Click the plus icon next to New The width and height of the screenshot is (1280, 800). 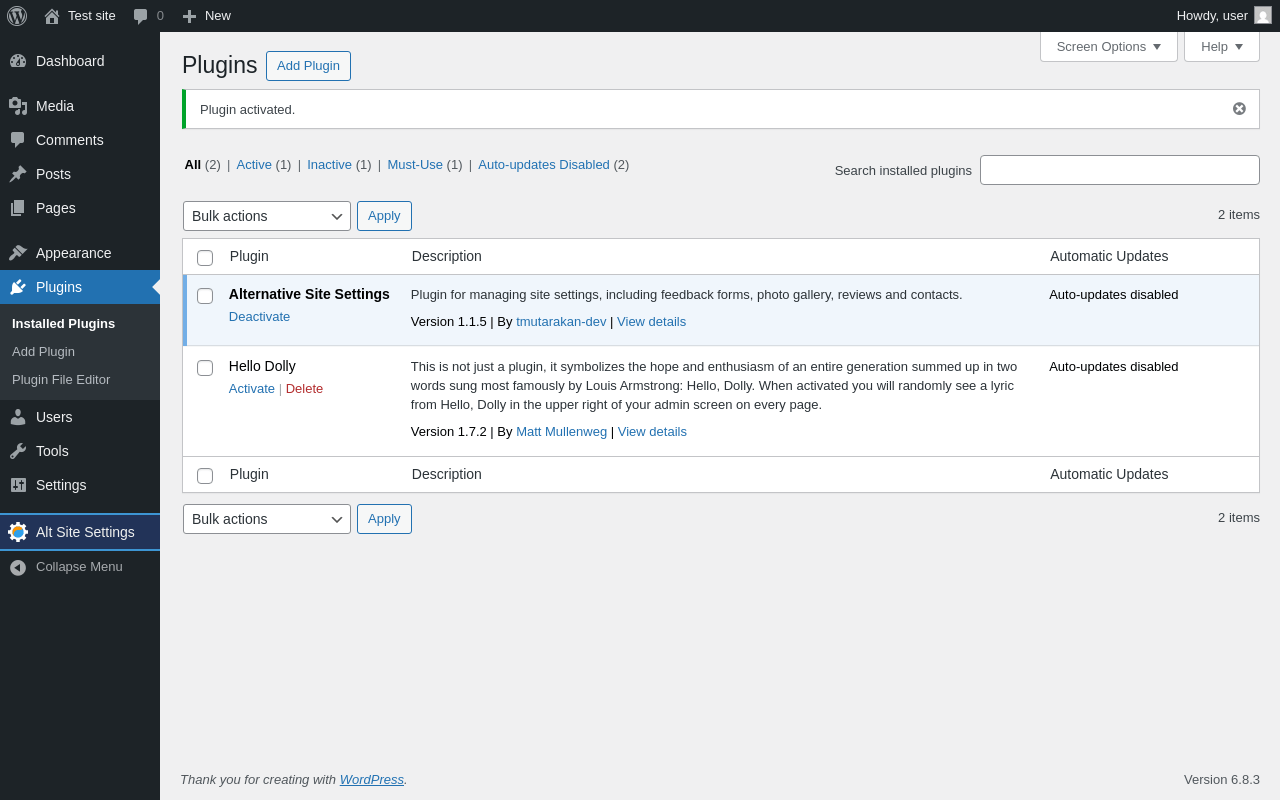pos(189,16)
